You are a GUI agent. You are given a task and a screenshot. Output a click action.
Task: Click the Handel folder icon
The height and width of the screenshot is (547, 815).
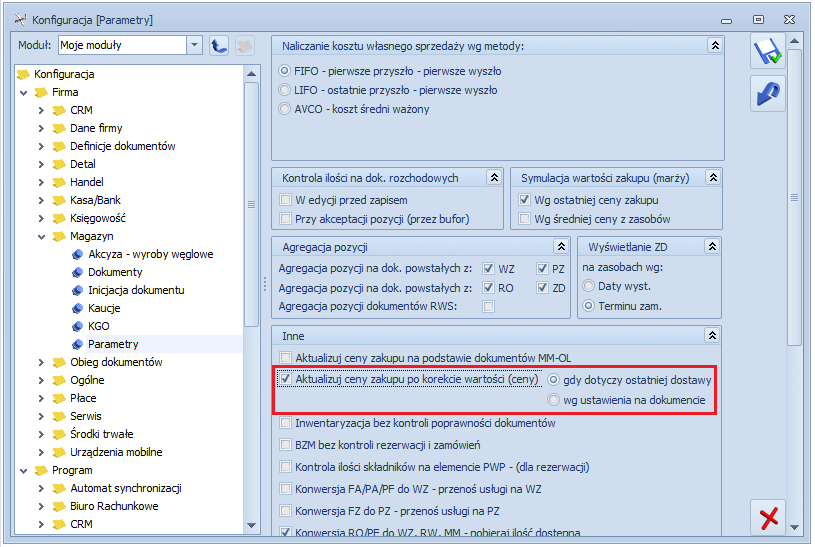tap(59, 183)
